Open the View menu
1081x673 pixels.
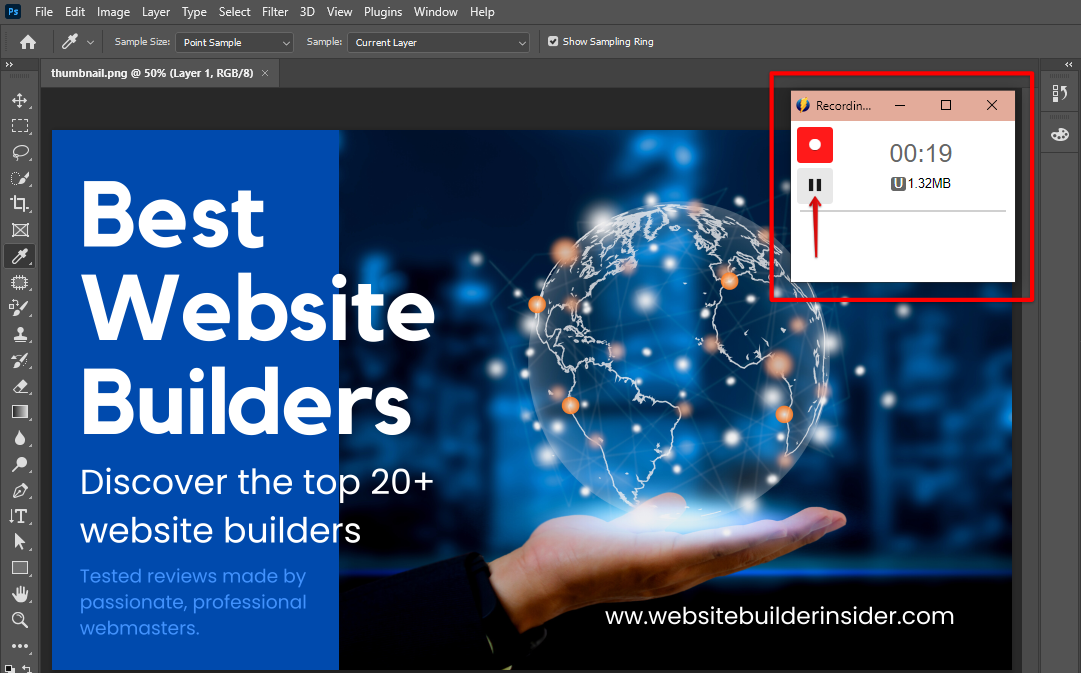(x=339, y=12)
